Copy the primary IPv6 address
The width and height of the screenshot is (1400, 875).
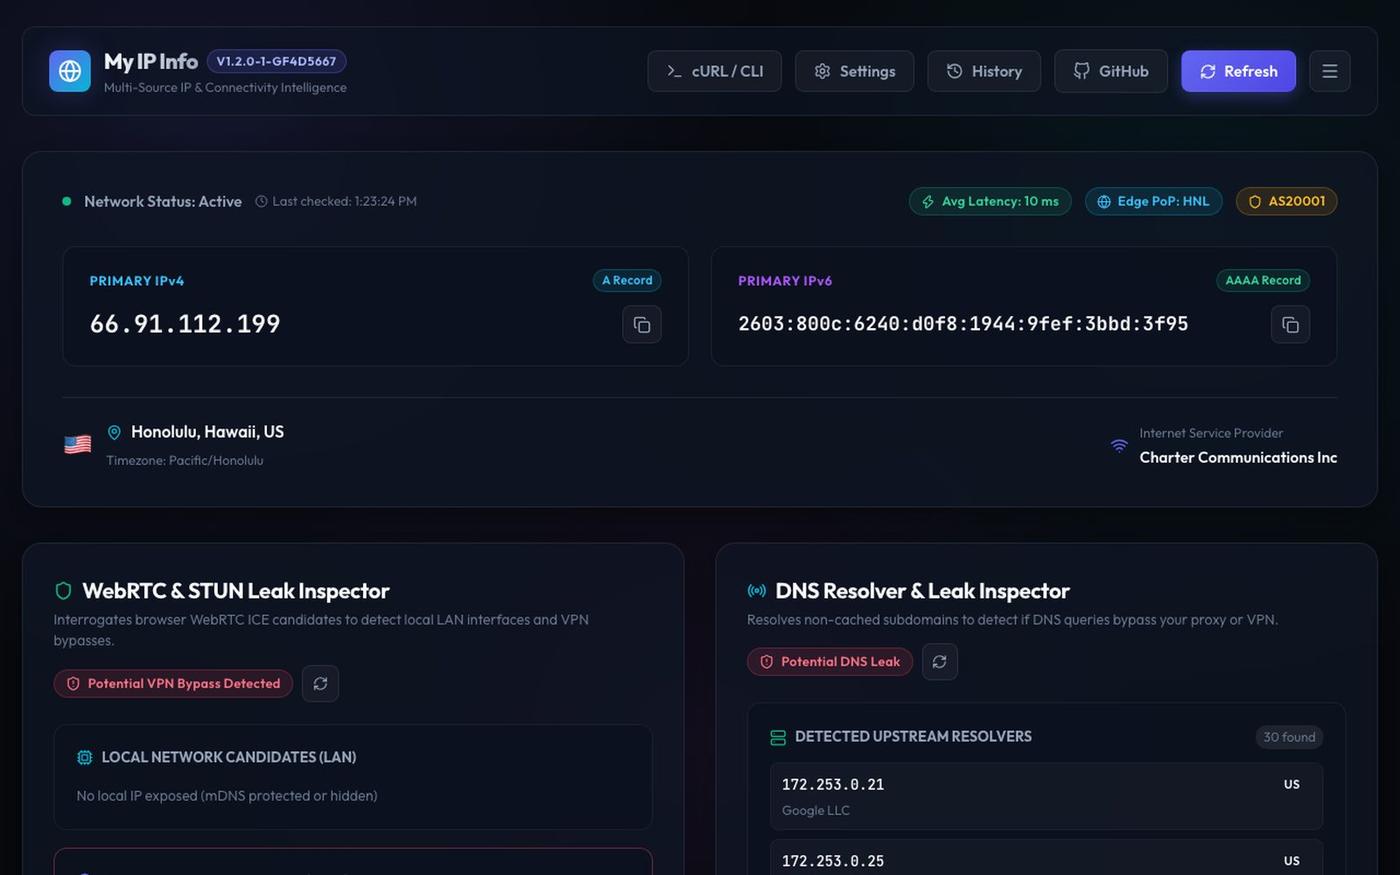[x=1291, y=324]
